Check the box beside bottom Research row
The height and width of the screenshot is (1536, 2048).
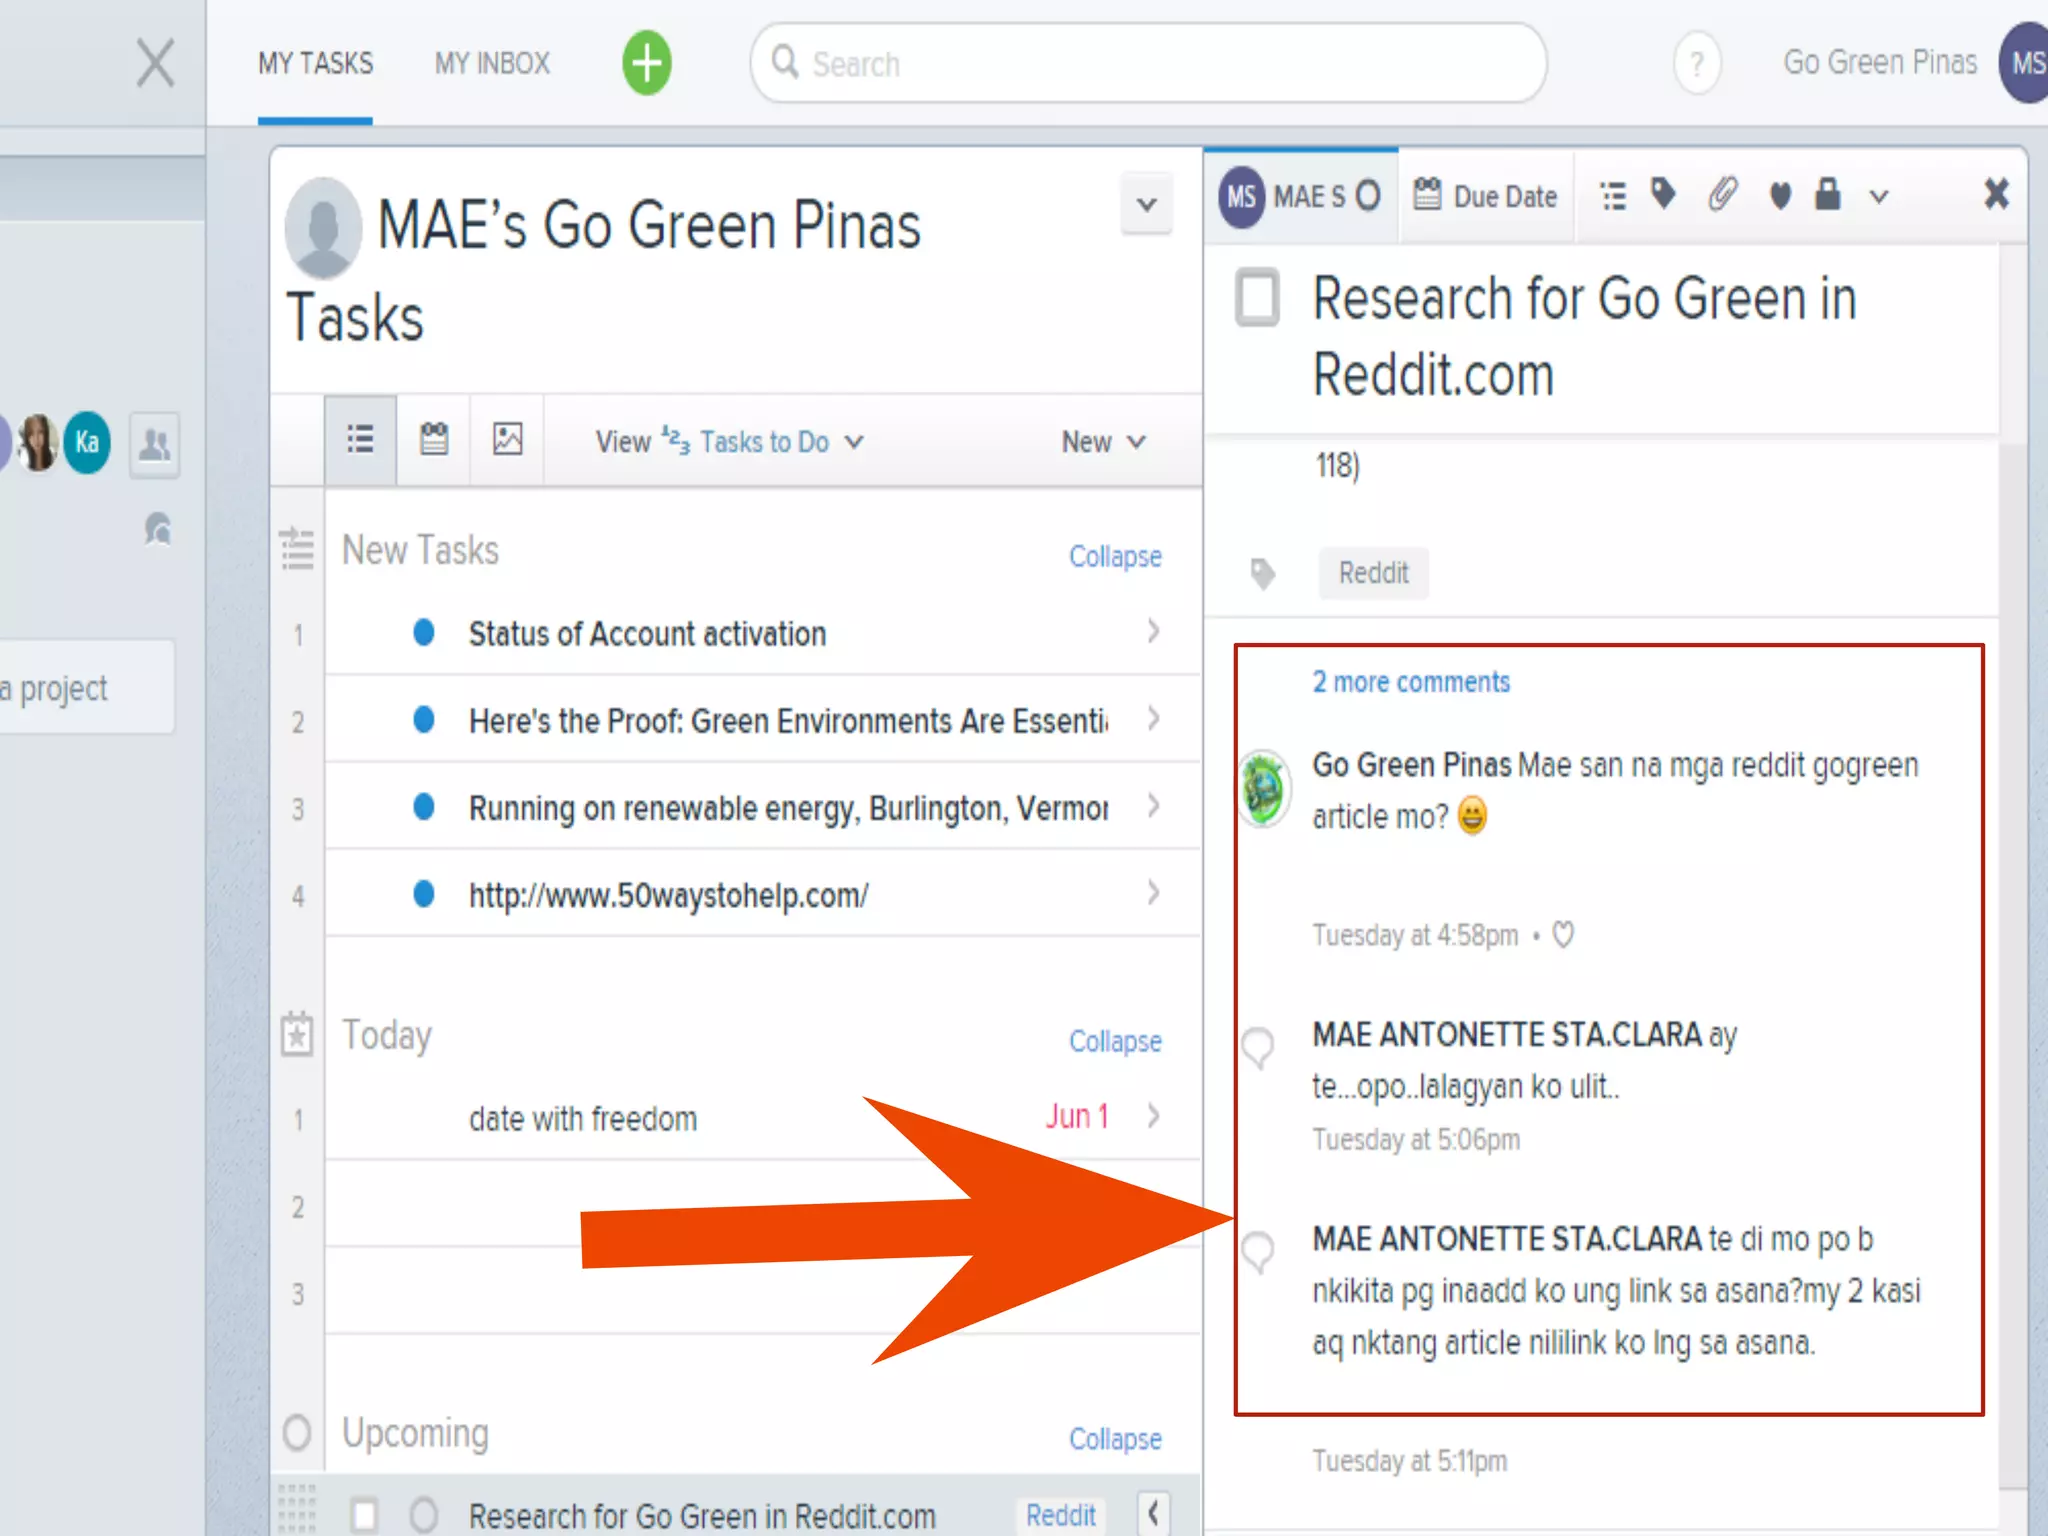pos(365,1515)
